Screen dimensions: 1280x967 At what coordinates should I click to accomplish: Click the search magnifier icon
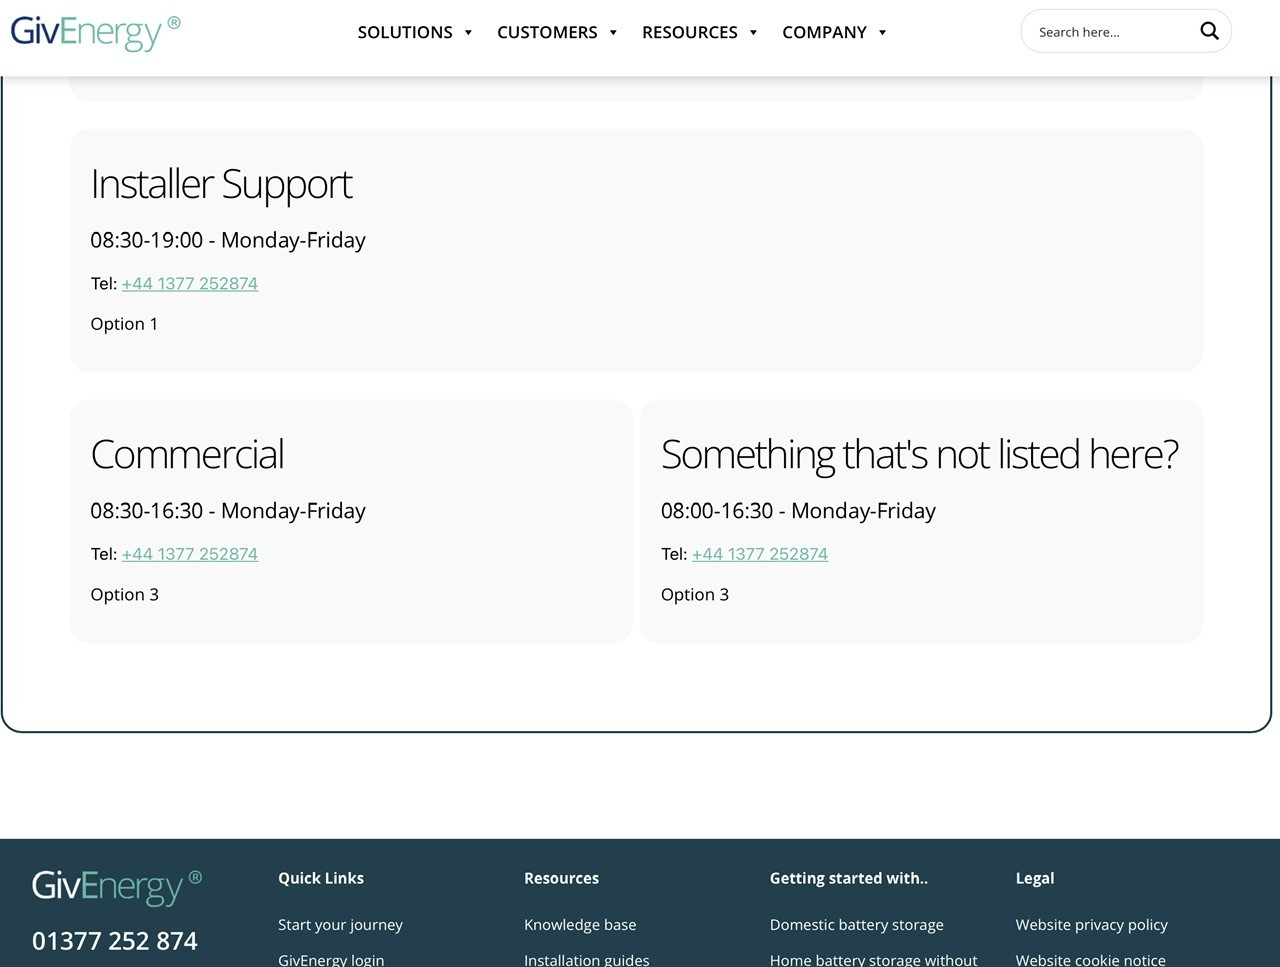1209,31
